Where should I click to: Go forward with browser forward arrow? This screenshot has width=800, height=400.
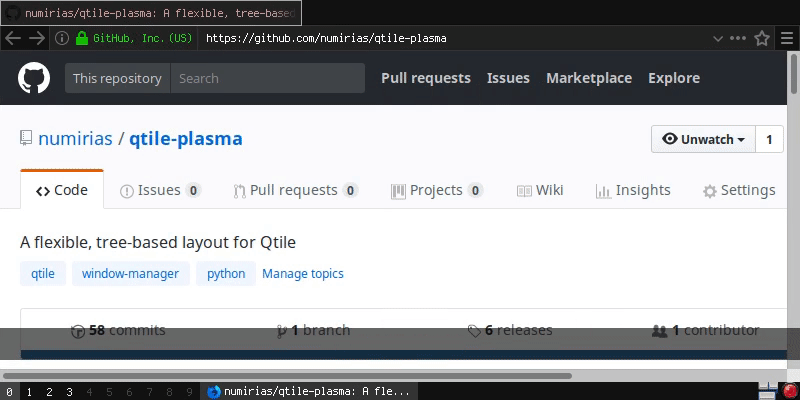click(37, 38)
